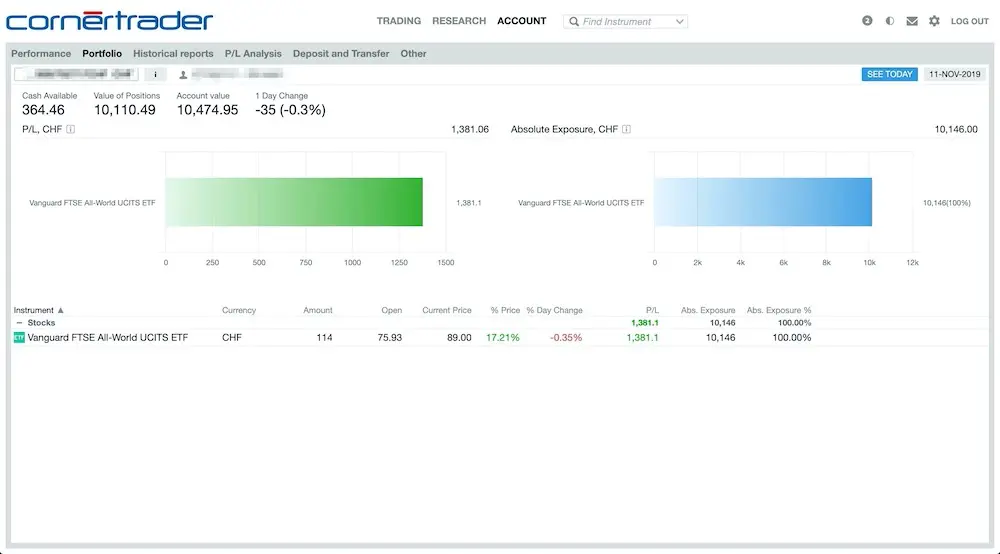The width and height of the screenshot is (1000, 554).
Task: Open the P/L Analysis tab
Action: (x=253, y=54)
